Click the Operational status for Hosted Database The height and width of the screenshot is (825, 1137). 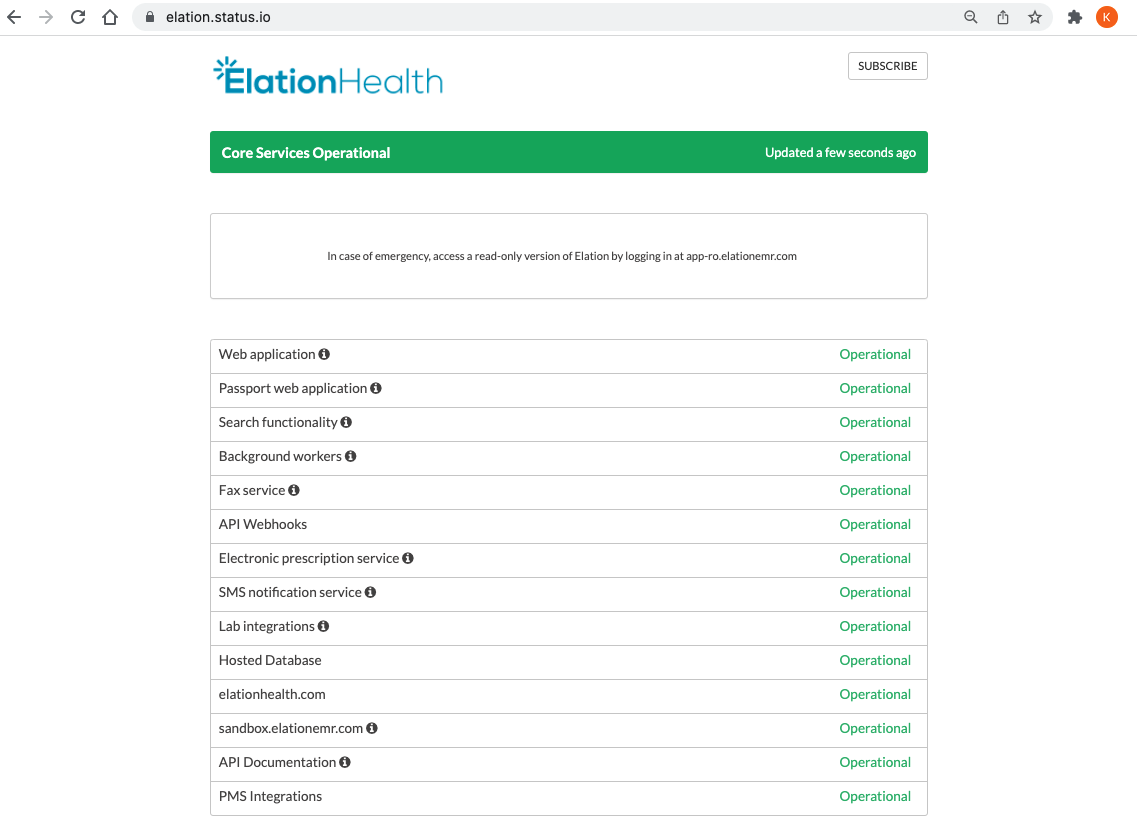click(x=874, y=660)
